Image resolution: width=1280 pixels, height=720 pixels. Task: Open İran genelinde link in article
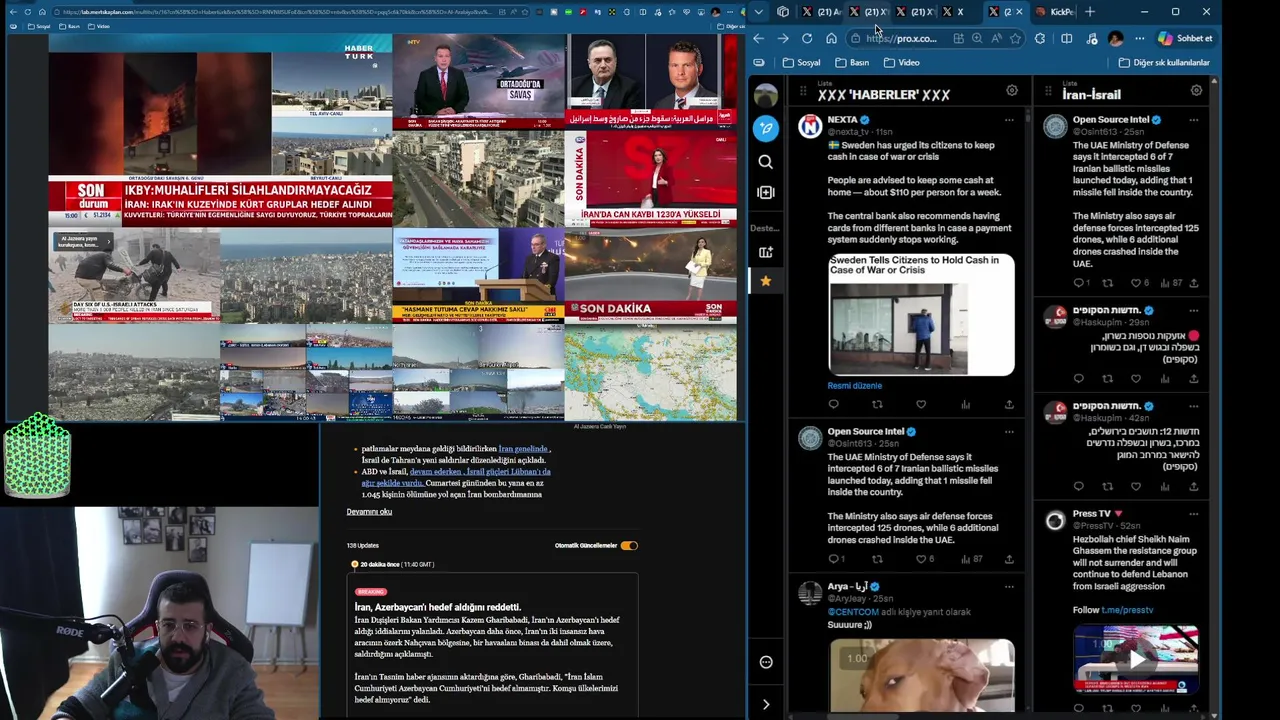[x=523, y=450]
